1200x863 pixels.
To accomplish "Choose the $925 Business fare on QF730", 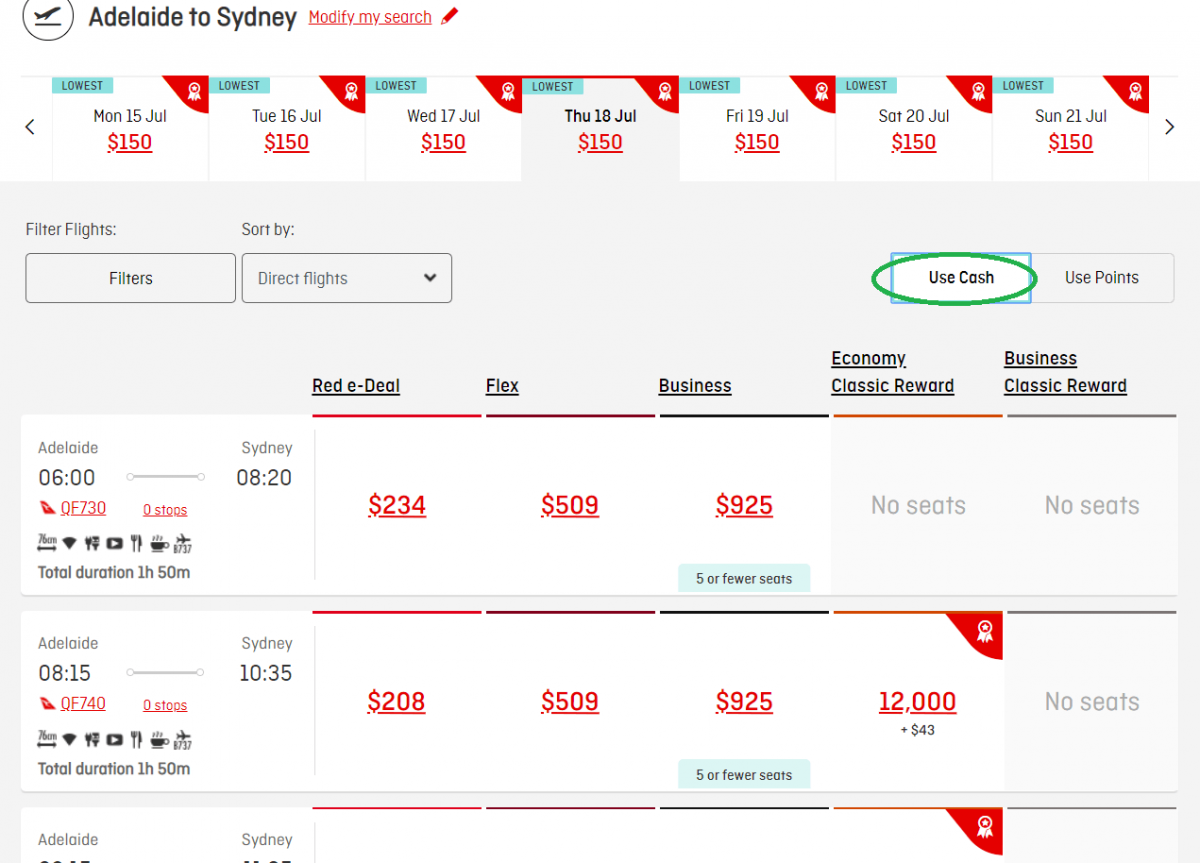I will click(744, 506).
